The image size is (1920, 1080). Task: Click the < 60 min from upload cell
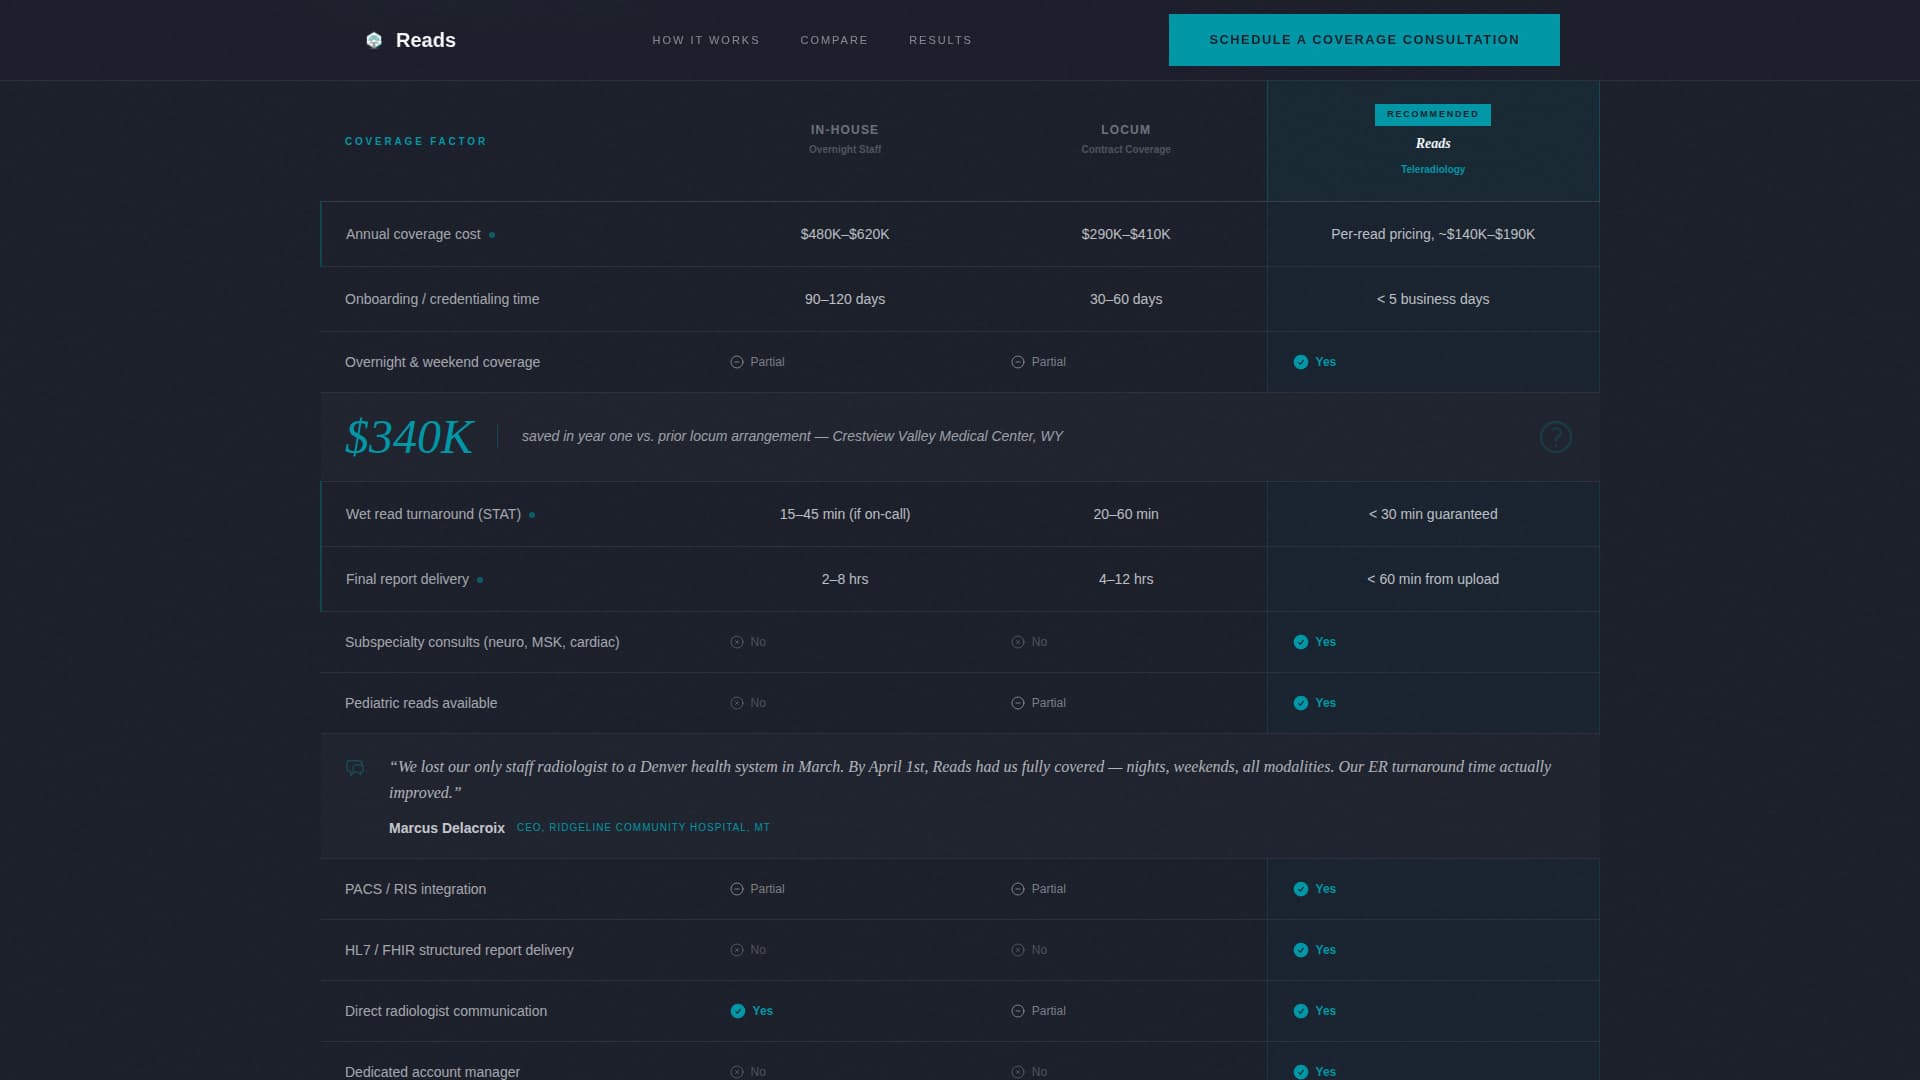[x=1433, y=579]
